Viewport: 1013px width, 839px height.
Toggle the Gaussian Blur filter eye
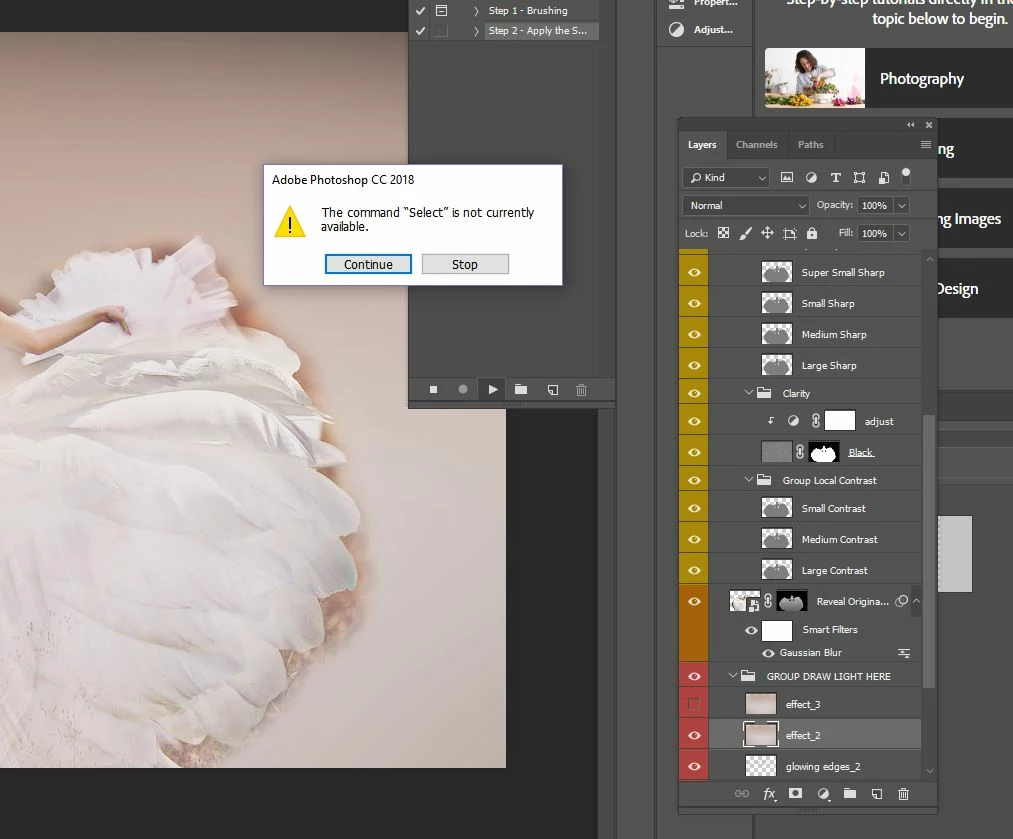[x=768, y=653]
